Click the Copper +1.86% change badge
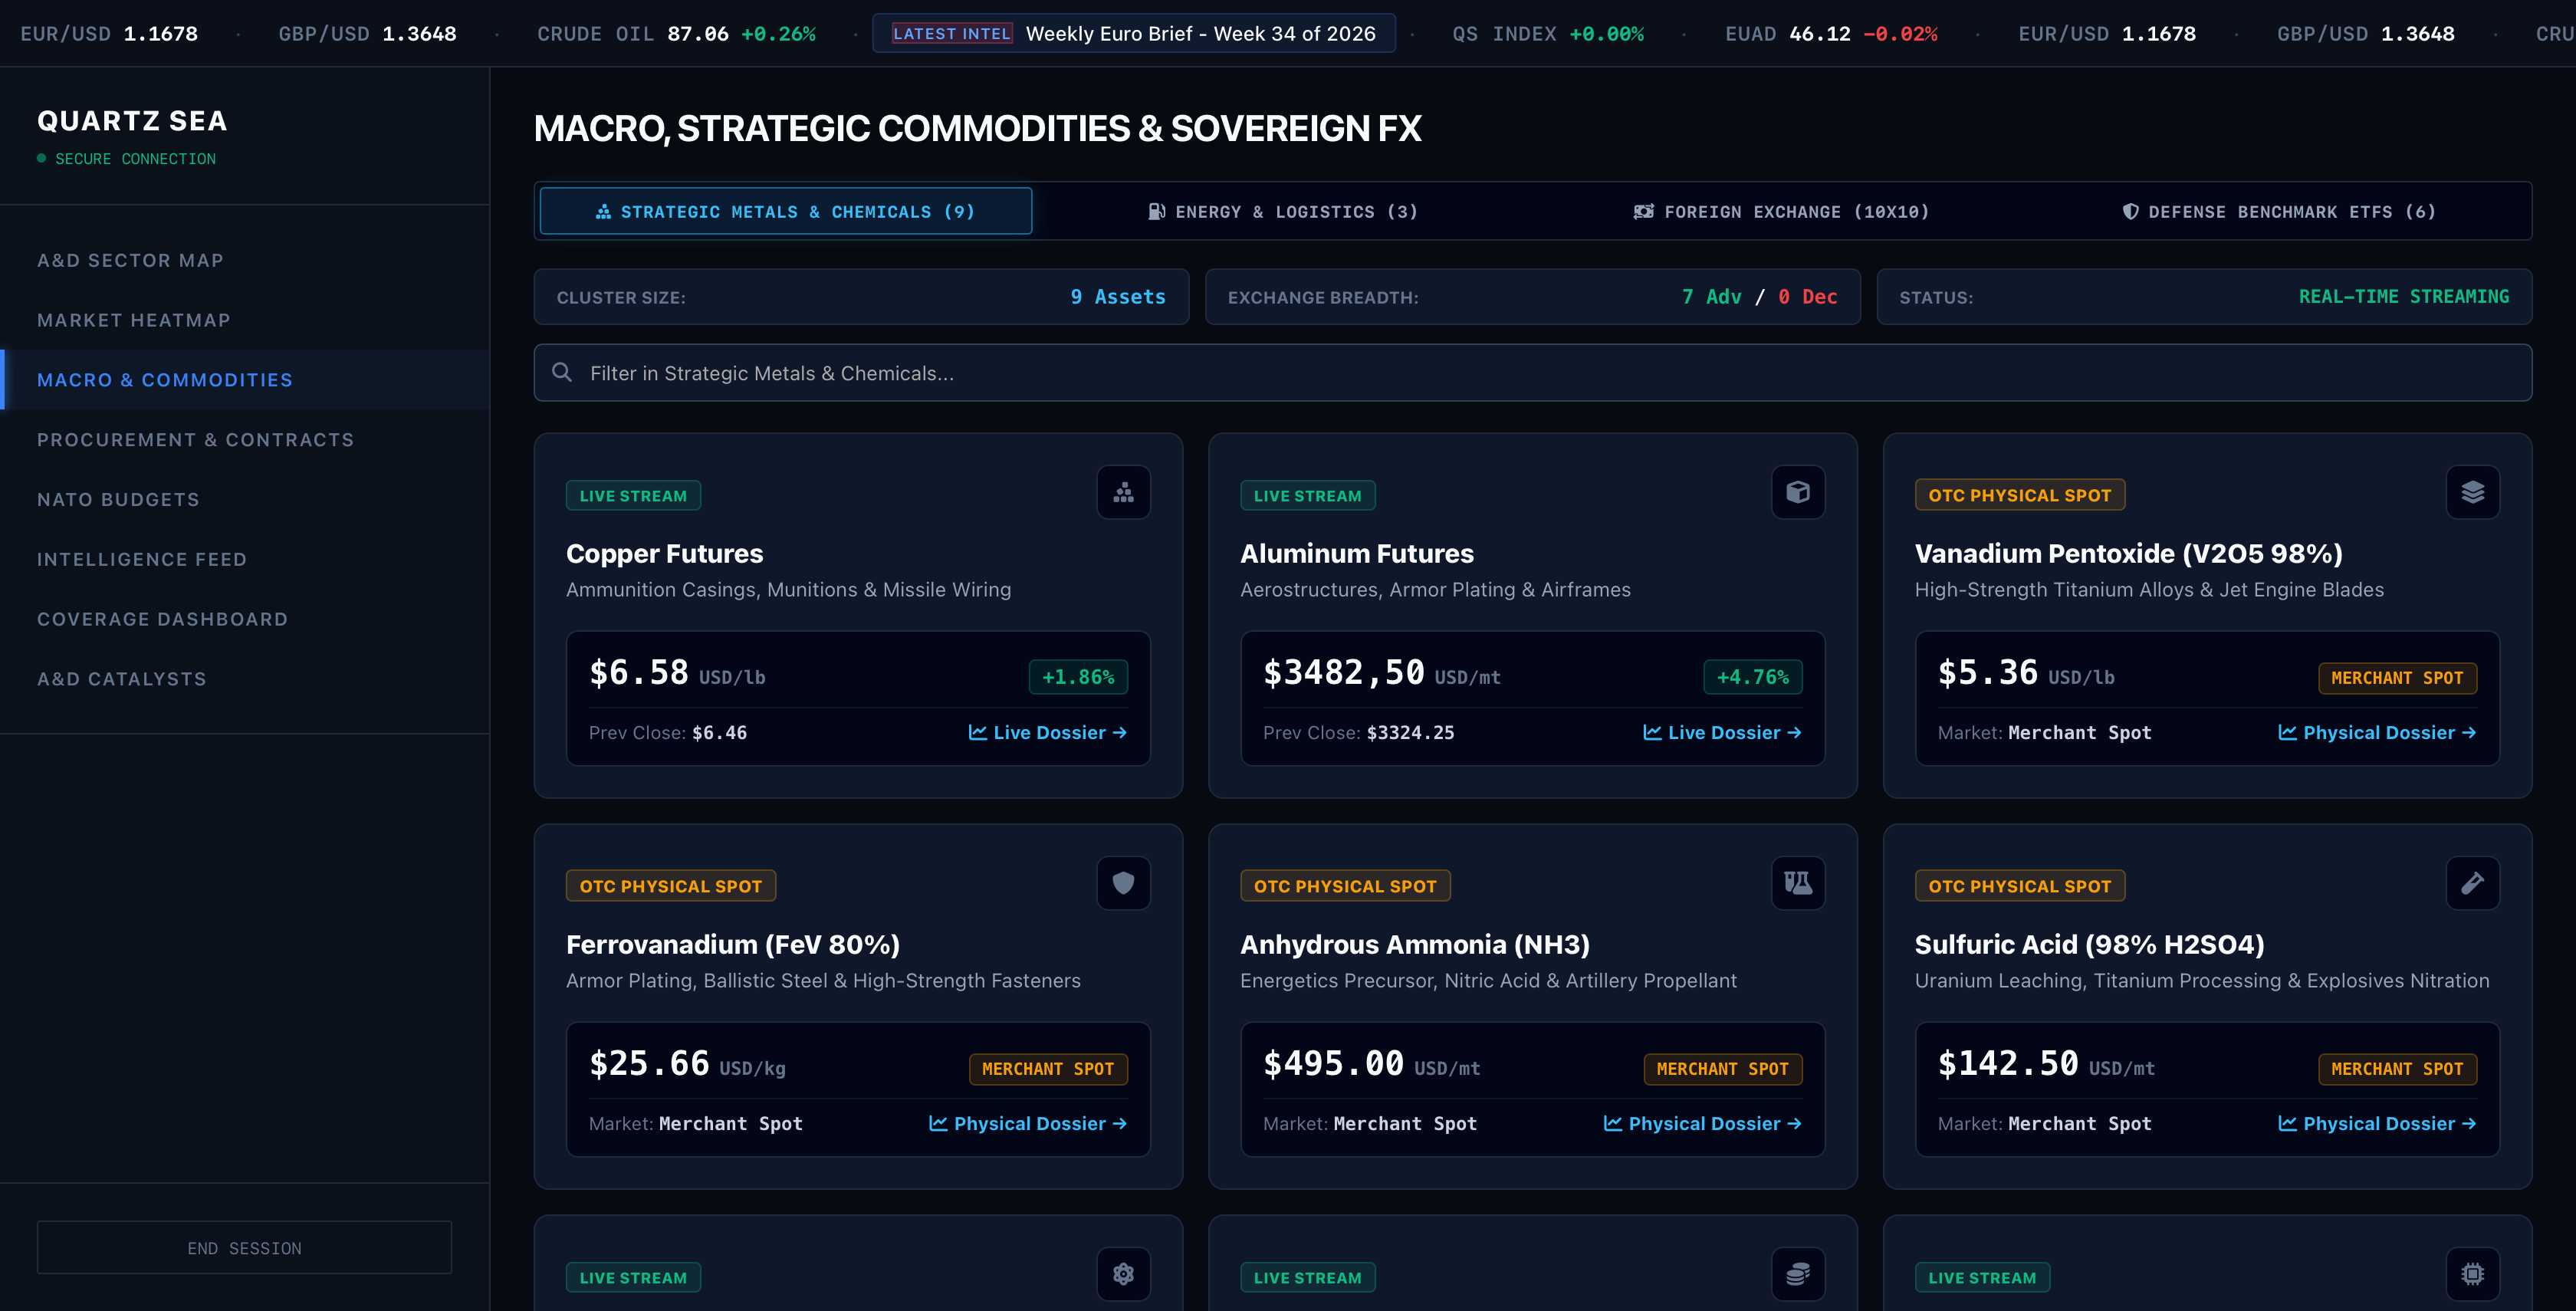 (x=1078, y=677)
